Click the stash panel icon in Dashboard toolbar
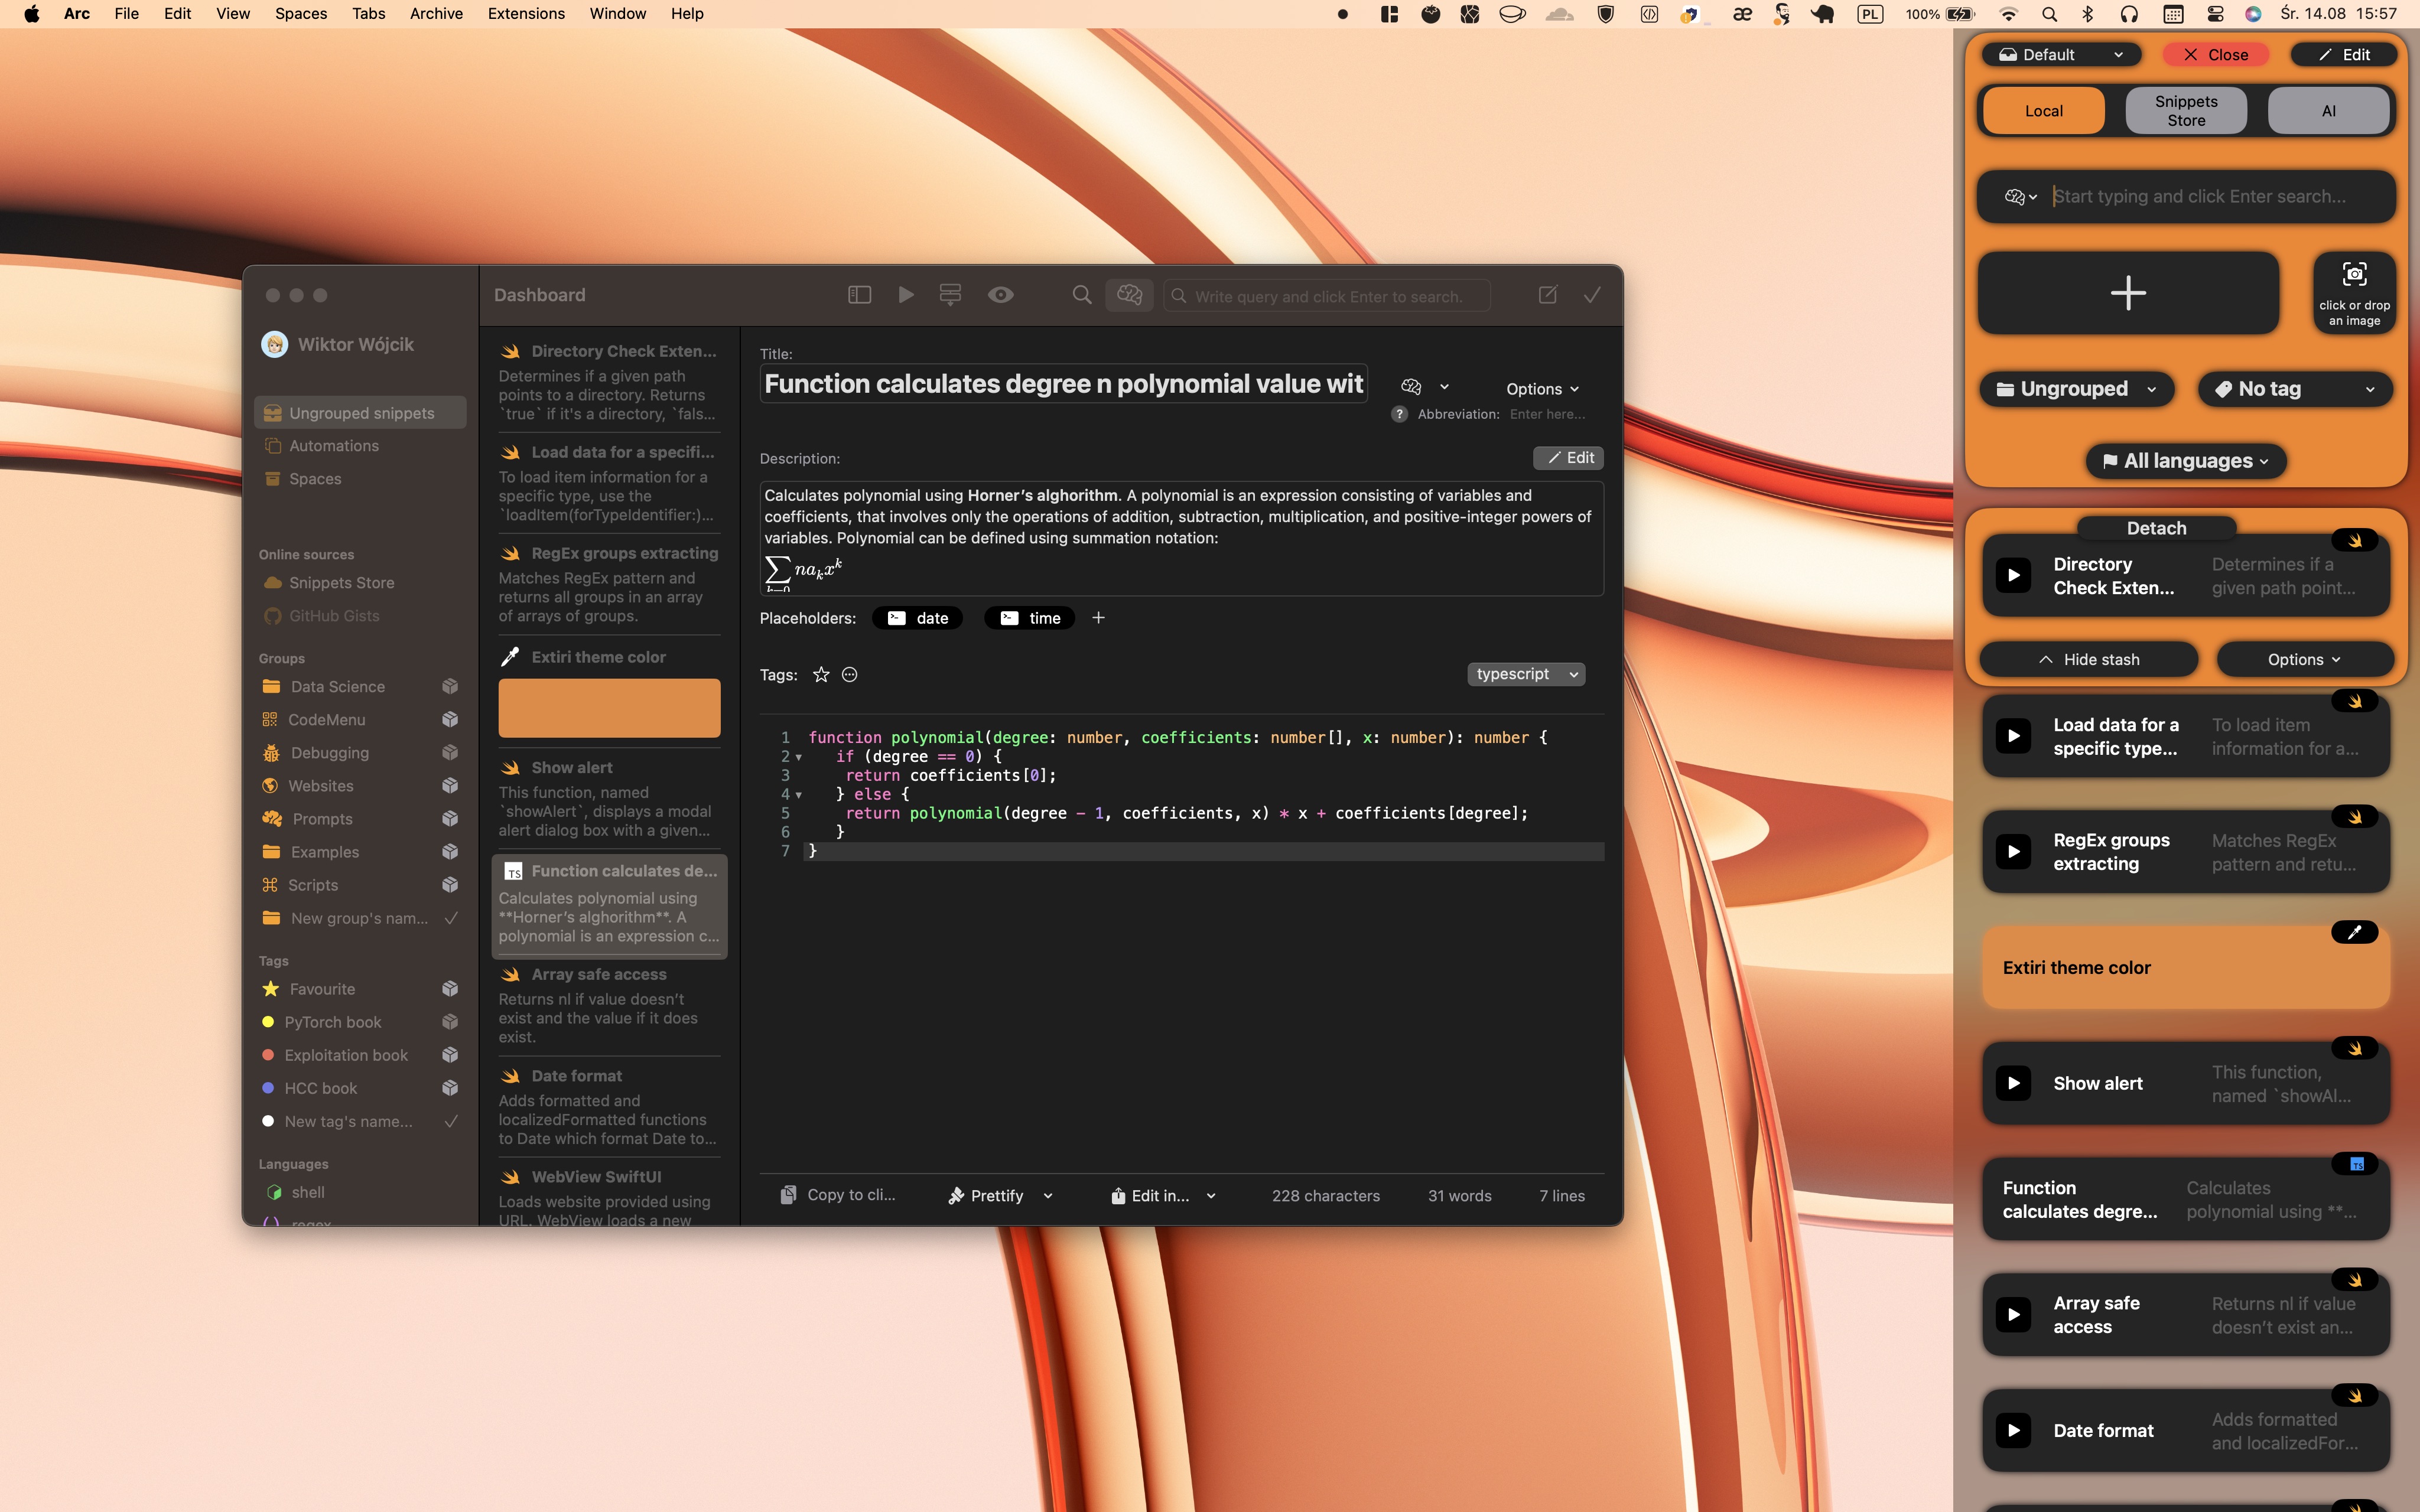 point(950,295)
